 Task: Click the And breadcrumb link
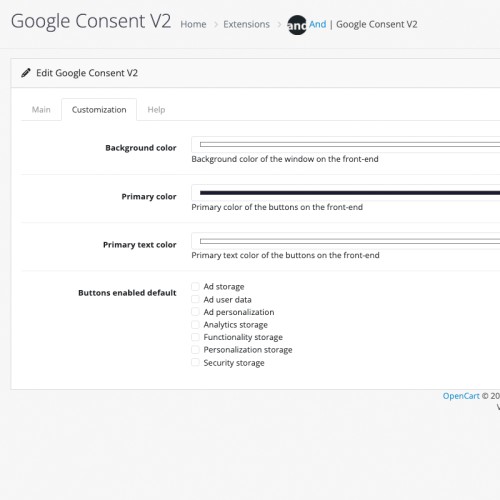(317, 24)
